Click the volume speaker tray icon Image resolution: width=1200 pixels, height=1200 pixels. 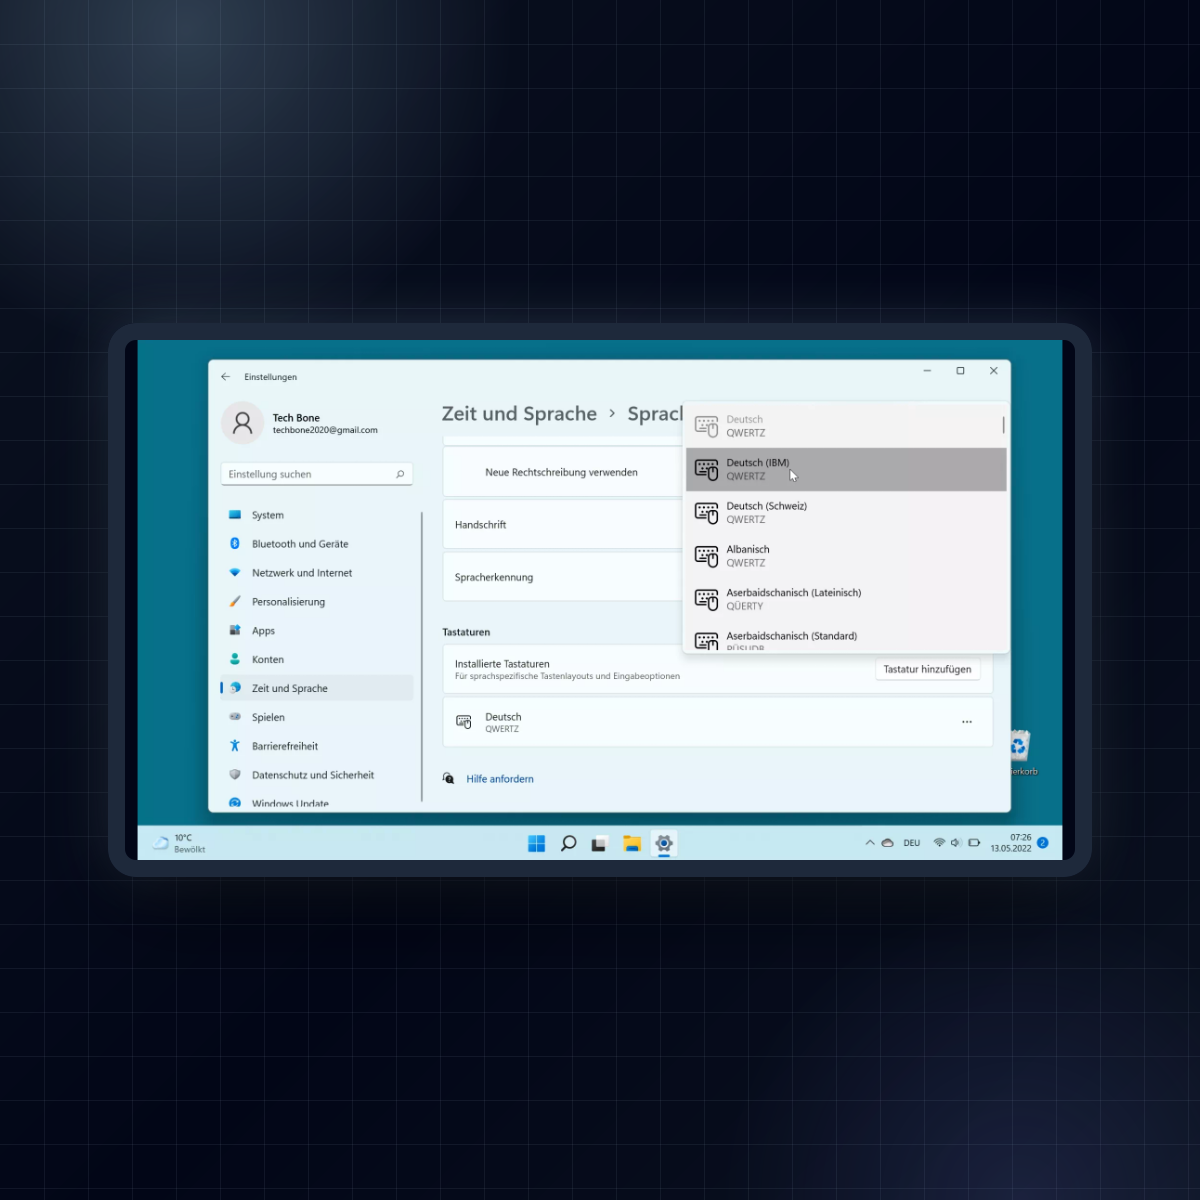pos(956,843)
